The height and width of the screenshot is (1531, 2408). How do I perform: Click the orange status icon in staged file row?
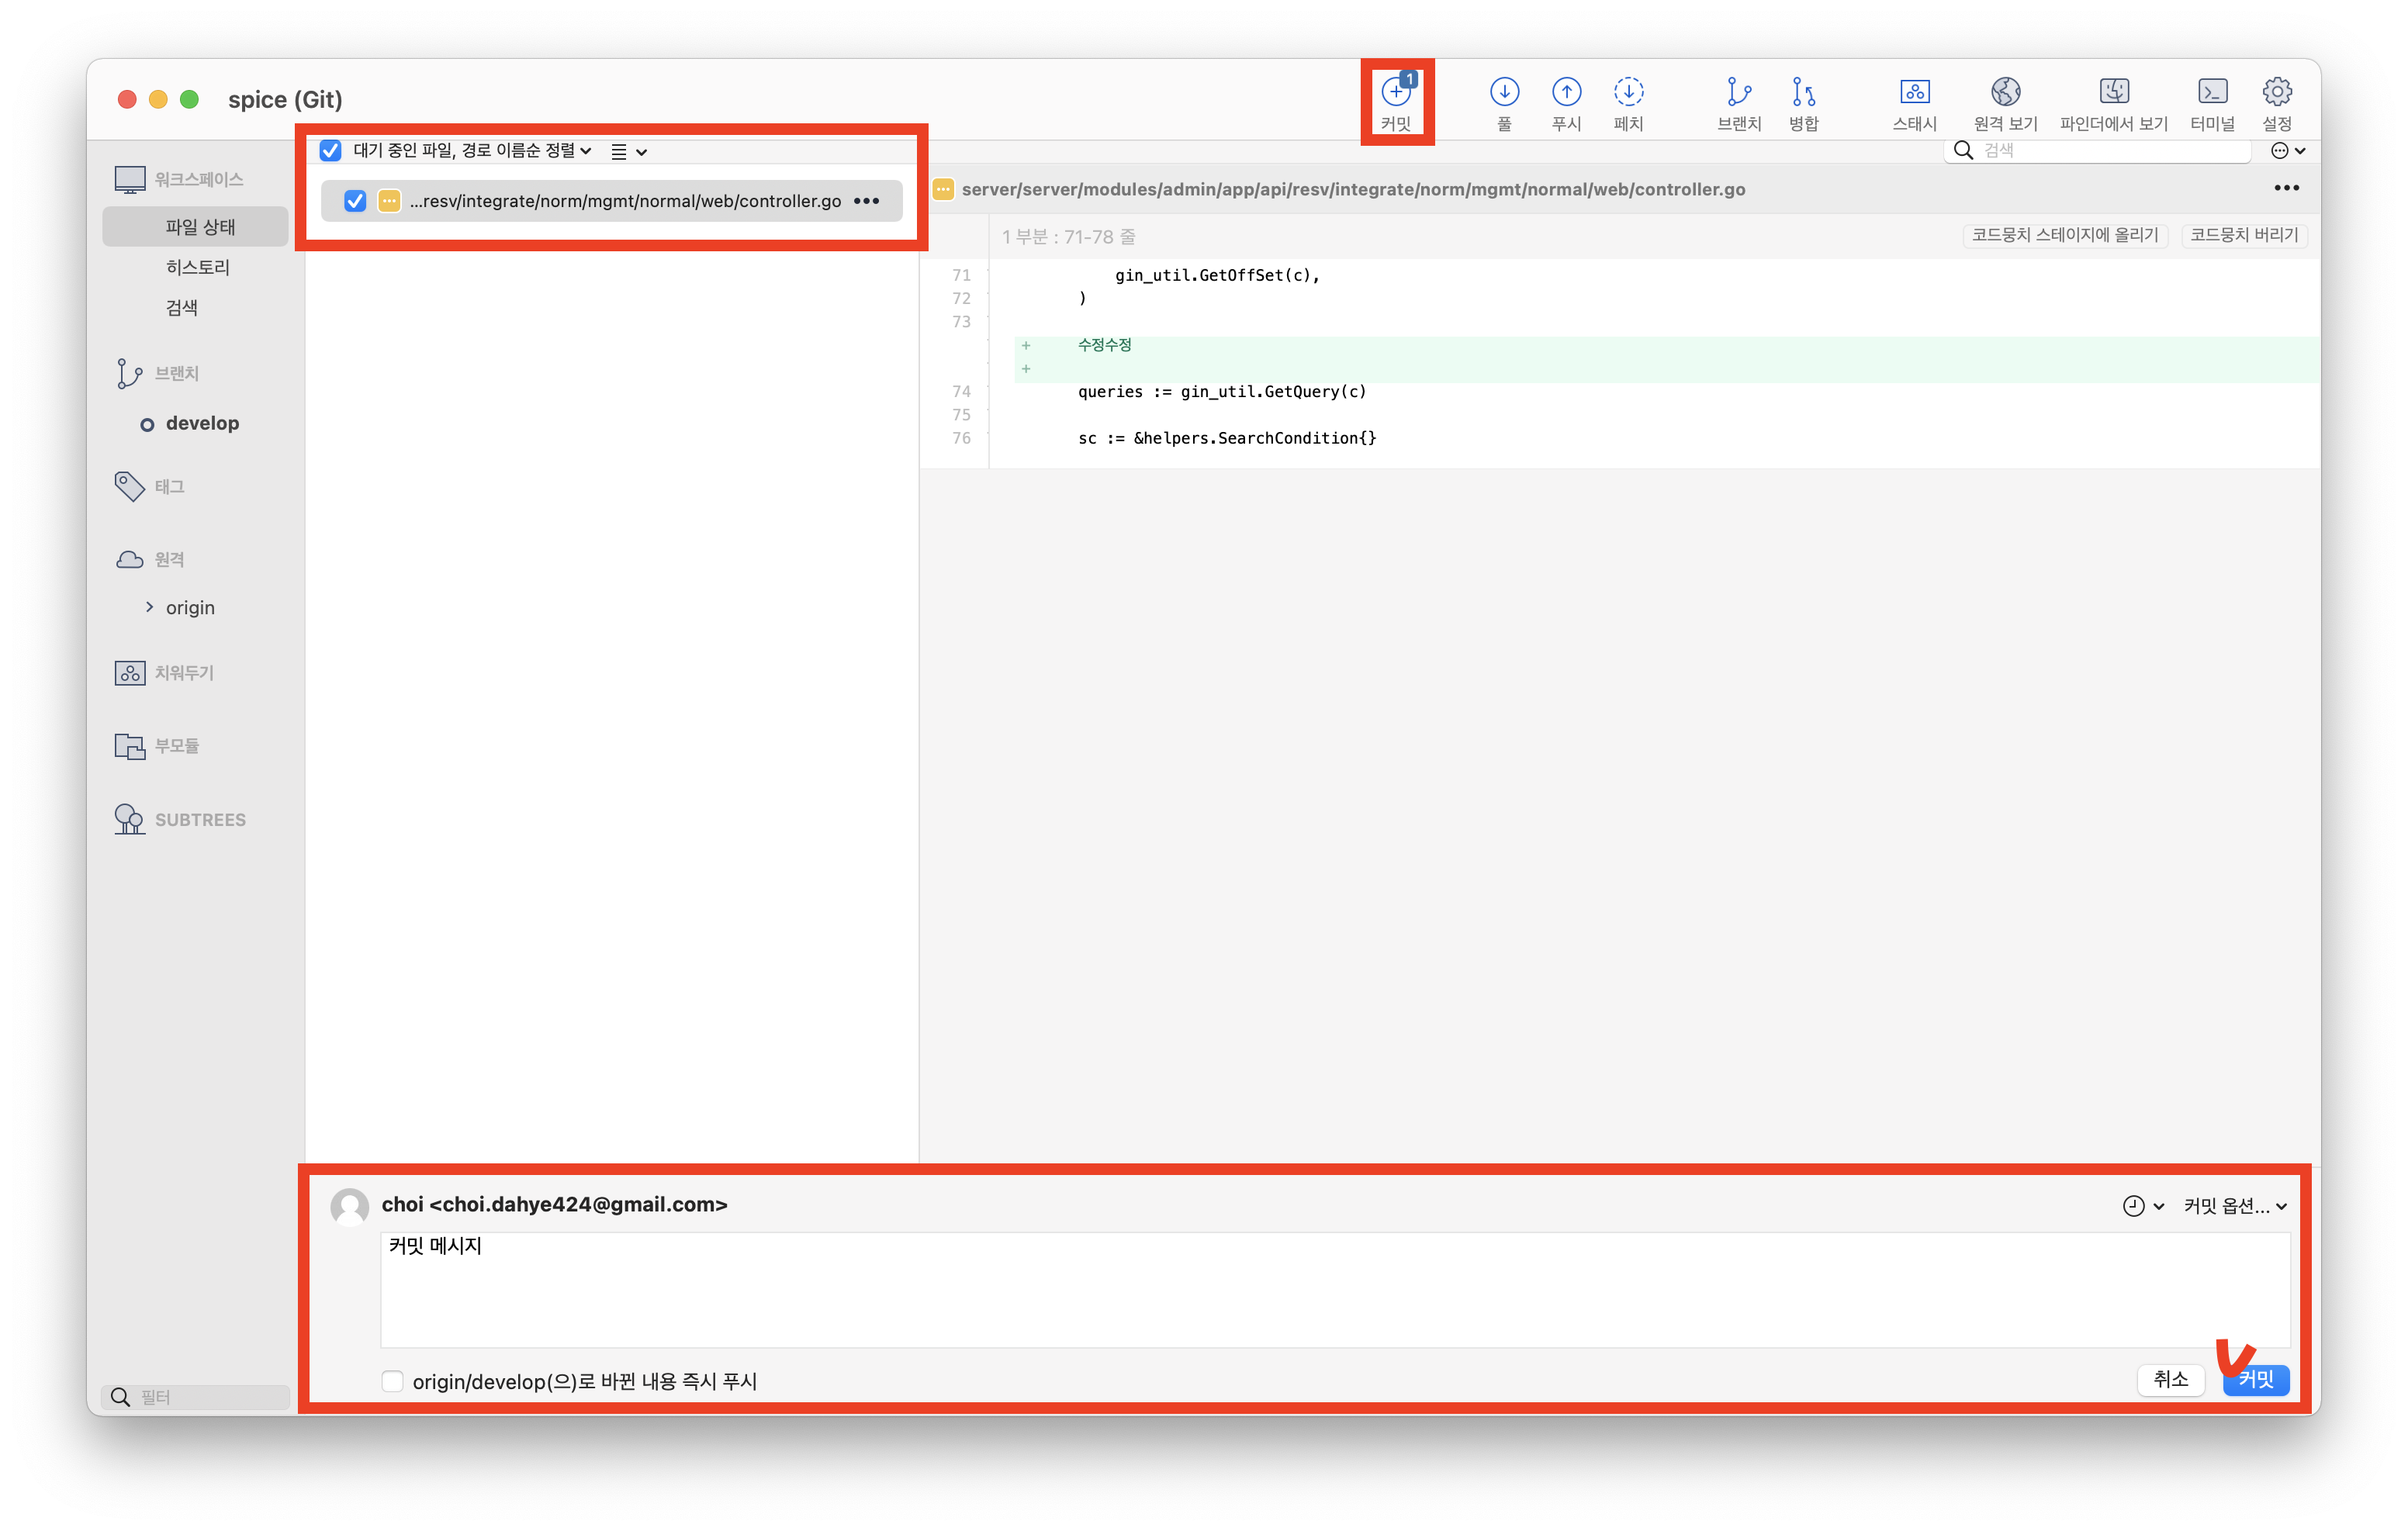[389, 202]
